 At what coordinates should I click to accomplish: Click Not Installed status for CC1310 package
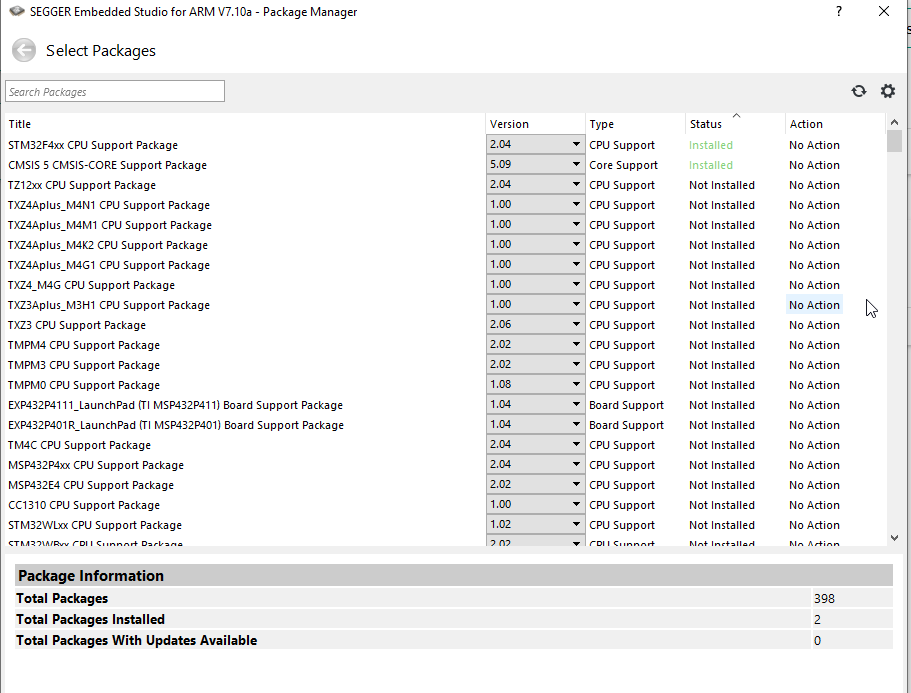point(722,505)
